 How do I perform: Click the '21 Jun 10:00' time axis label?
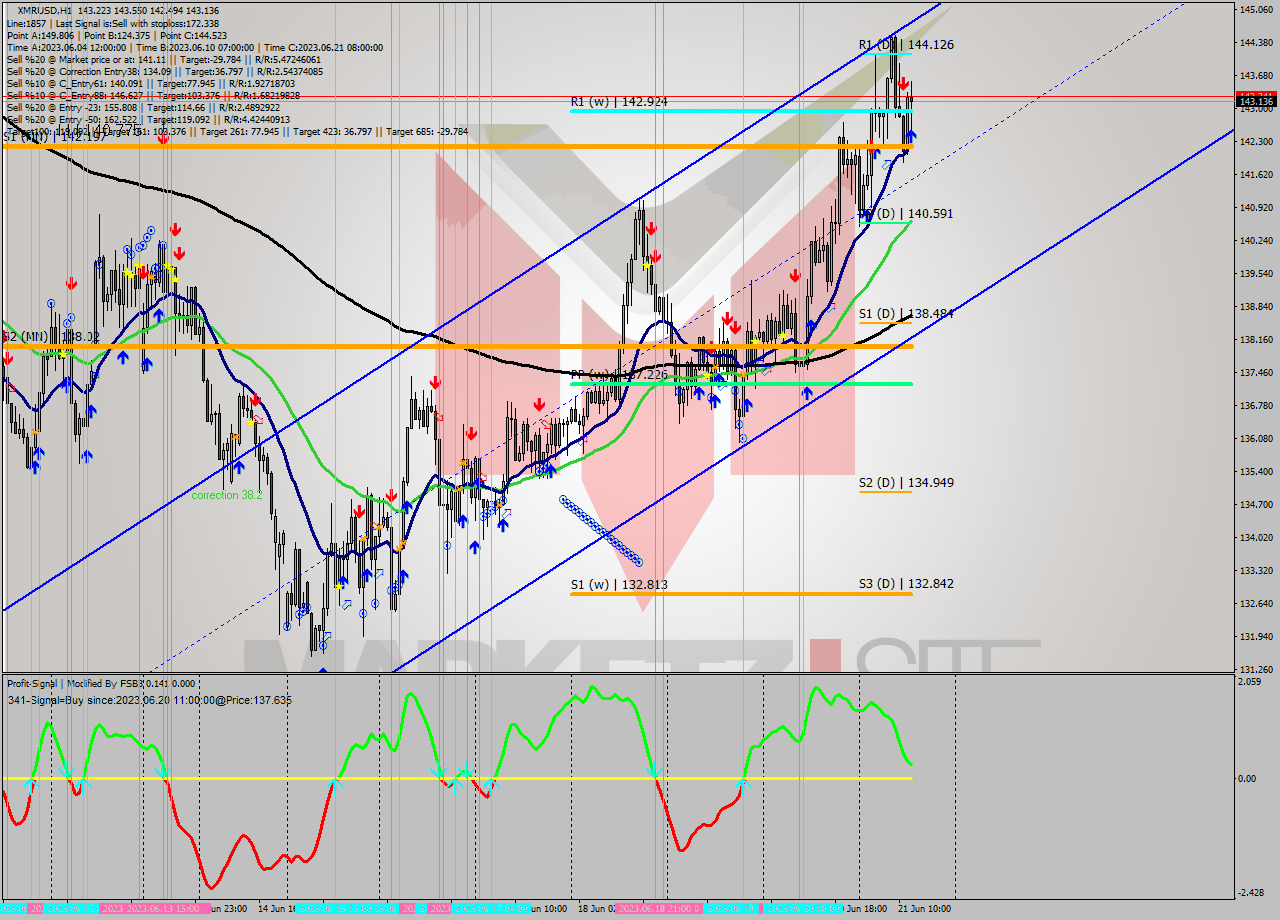point(924,909)
